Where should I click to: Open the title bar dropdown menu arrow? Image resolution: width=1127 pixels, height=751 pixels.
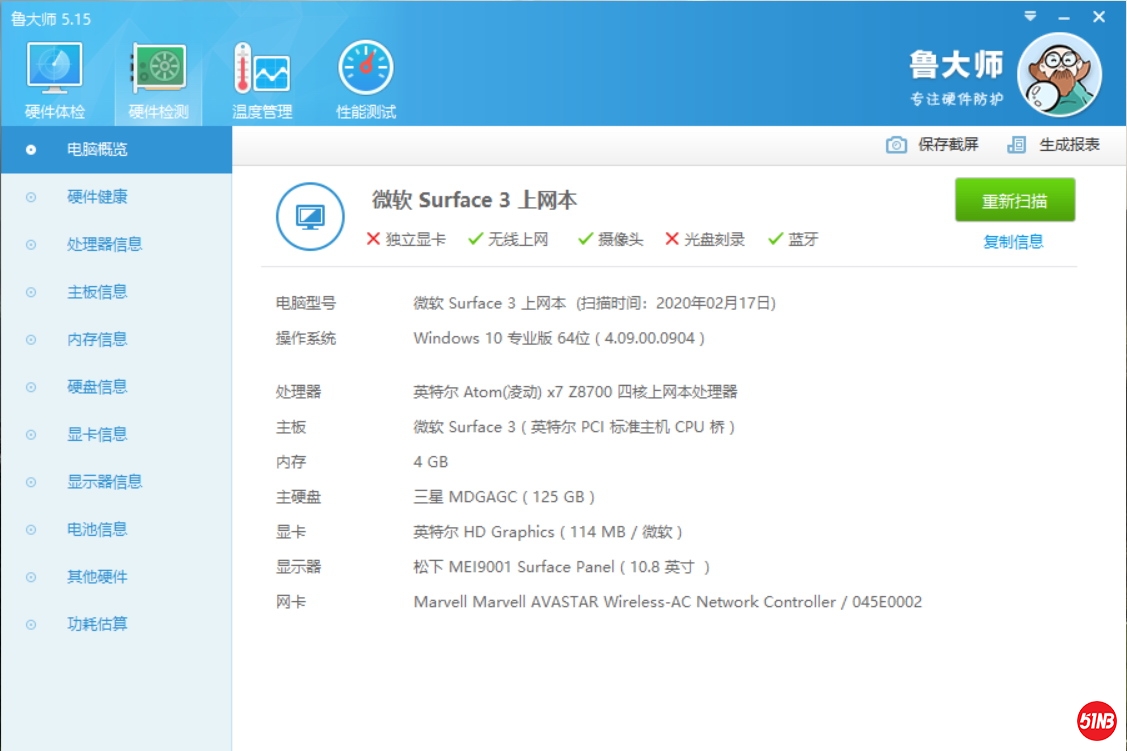[1031, 17]
